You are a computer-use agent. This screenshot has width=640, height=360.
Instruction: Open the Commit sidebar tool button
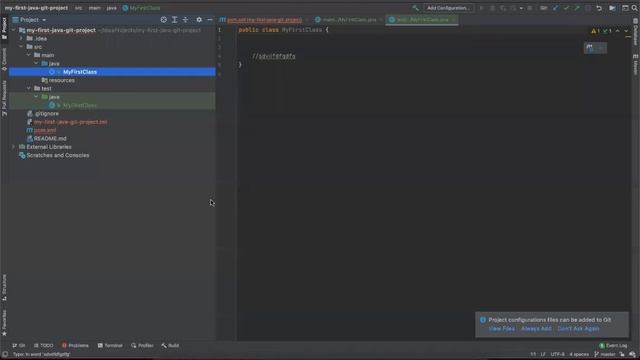4,59
